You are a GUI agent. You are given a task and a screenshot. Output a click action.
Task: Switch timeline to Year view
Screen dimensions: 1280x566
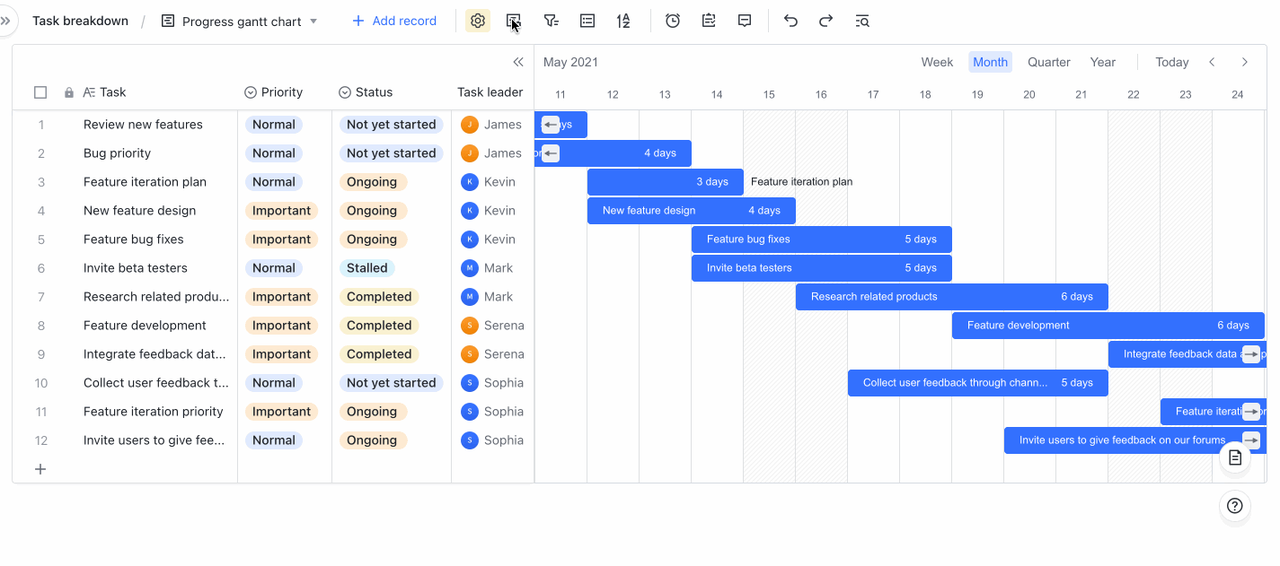pos(1103,62)
